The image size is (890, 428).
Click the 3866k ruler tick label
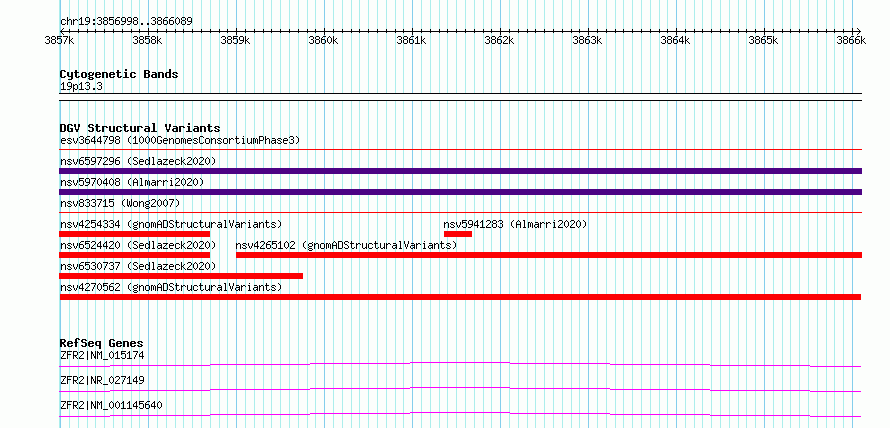pyautogui.click(x=851, y=41)
